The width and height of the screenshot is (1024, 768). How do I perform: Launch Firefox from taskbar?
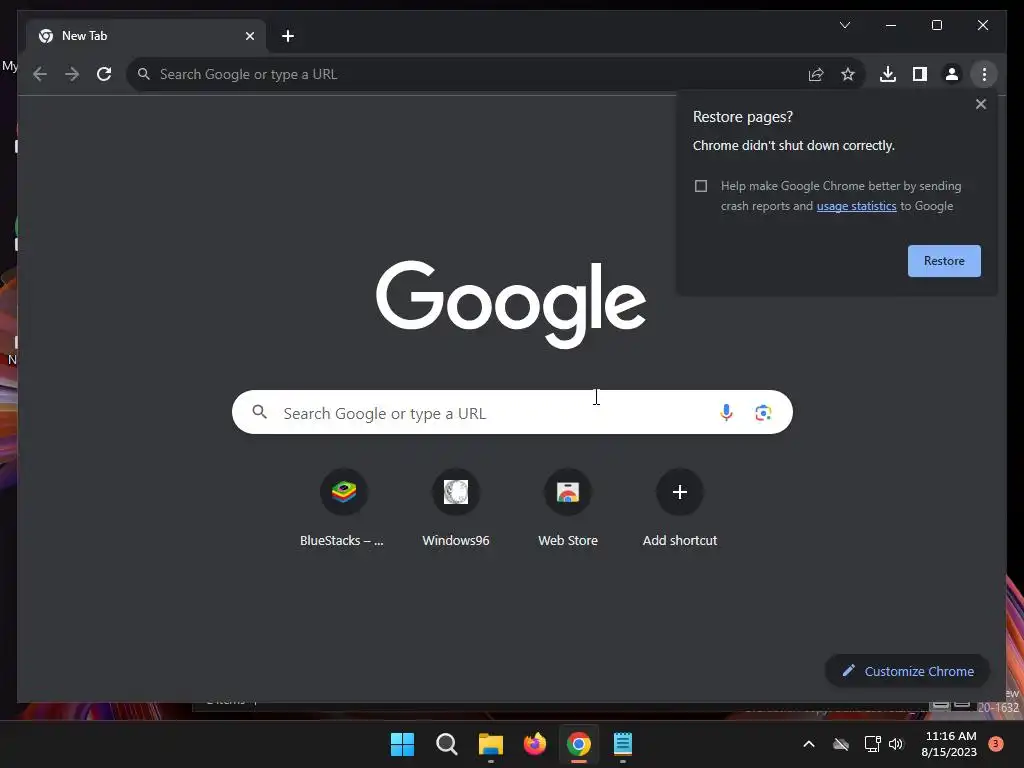pyautogui.click(x=535, y=744)
